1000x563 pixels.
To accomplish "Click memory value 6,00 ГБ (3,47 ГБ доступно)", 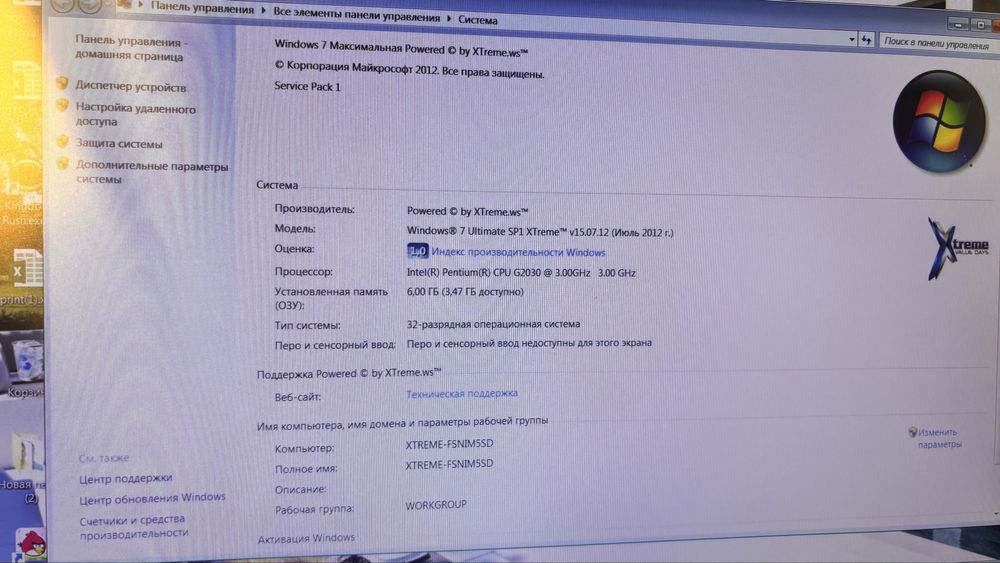I will point(465,291).
